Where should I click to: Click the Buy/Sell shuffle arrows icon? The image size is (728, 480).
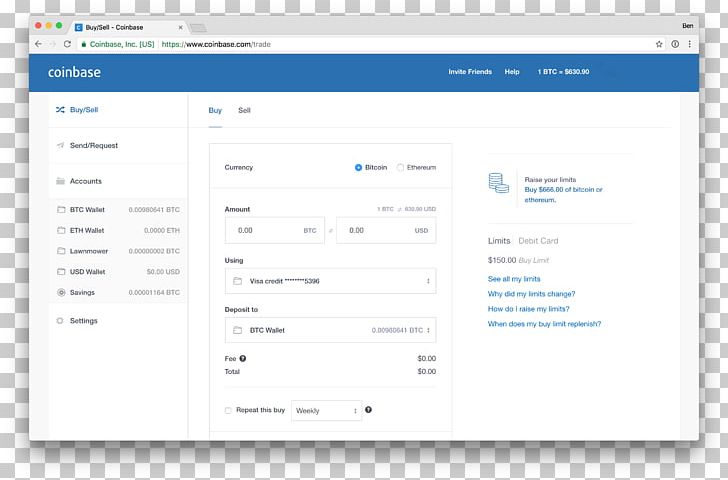60,110
